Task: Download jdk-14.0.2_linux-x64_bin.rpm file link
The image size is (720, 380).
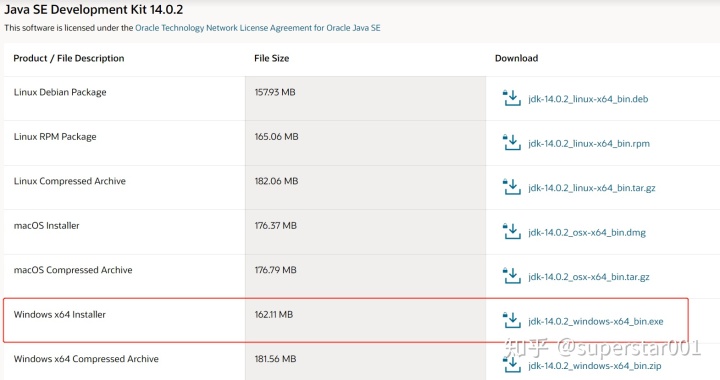Action: click(x=589, y=144)
